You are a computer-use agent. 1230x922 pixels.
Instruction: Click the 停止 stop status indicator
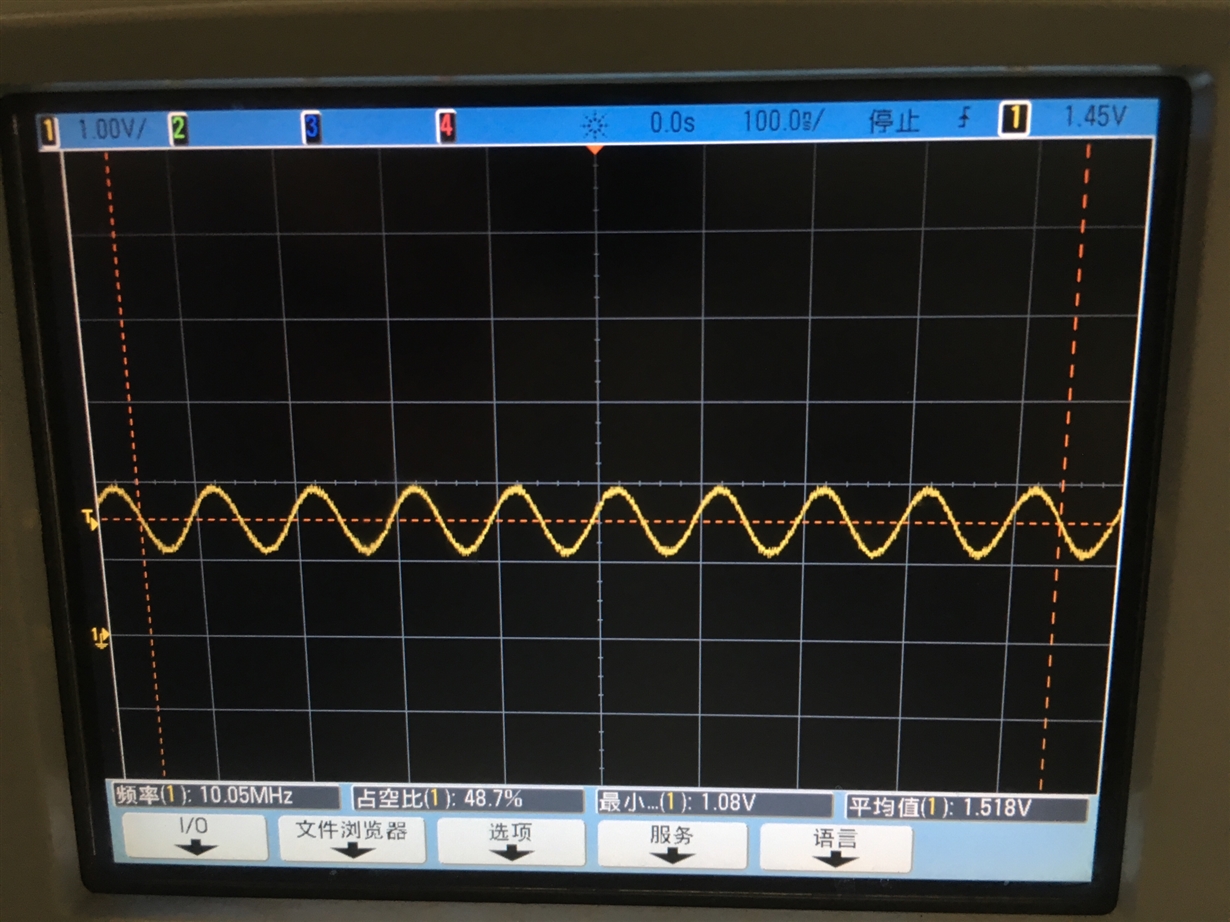[x=894, y=122]
